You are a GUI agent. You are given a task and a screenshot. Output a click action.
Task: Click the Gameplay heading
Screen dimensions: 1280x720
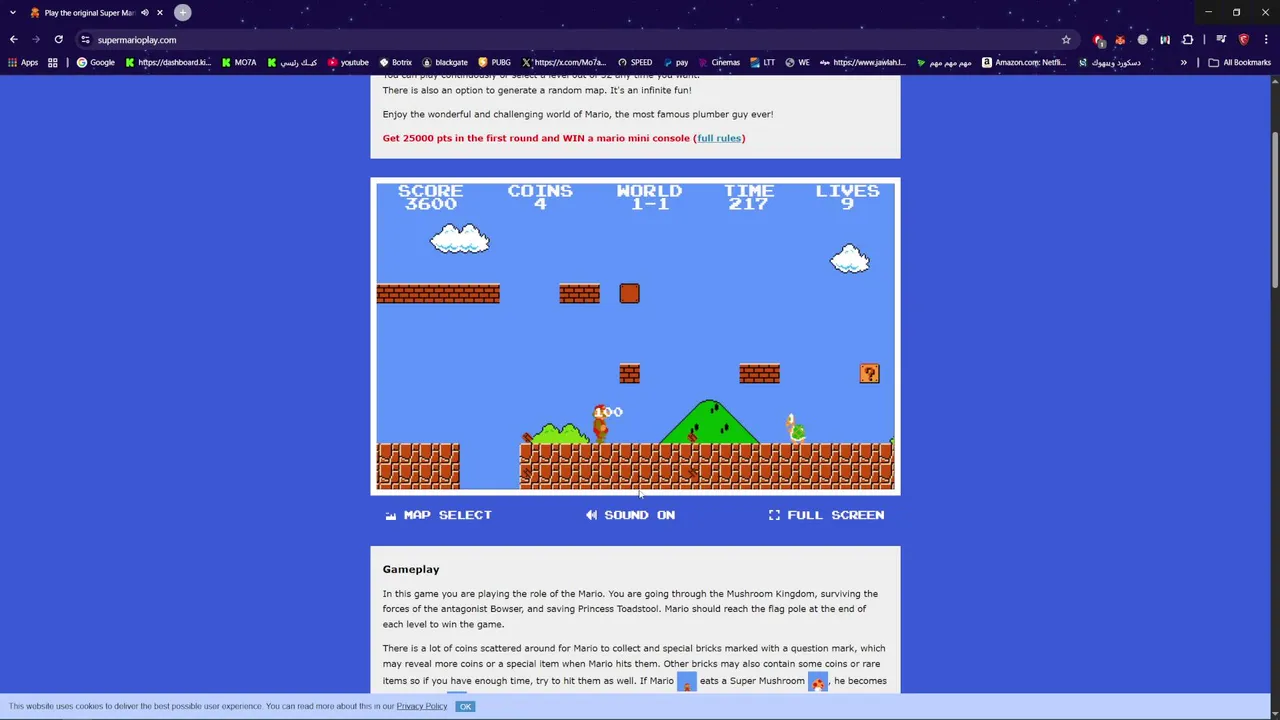coord(411,569)
